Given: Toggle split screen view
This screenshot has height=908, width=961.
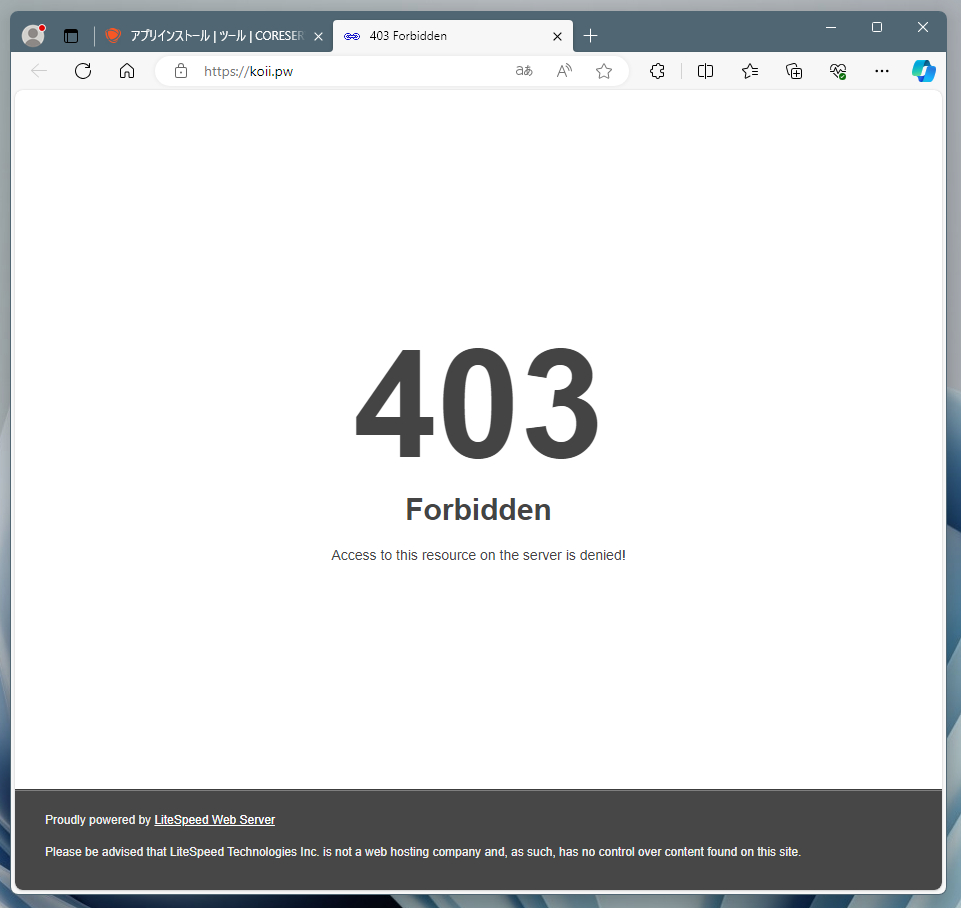Looking at the screenshot, I should (x=705, y=71).
